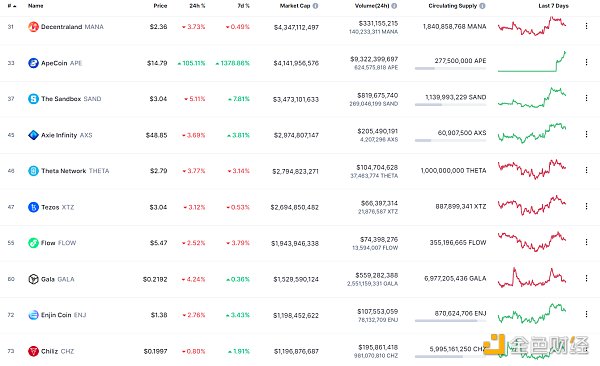
Task: Open the Flow FLOW coin page link
Action: tap(59, 243)
